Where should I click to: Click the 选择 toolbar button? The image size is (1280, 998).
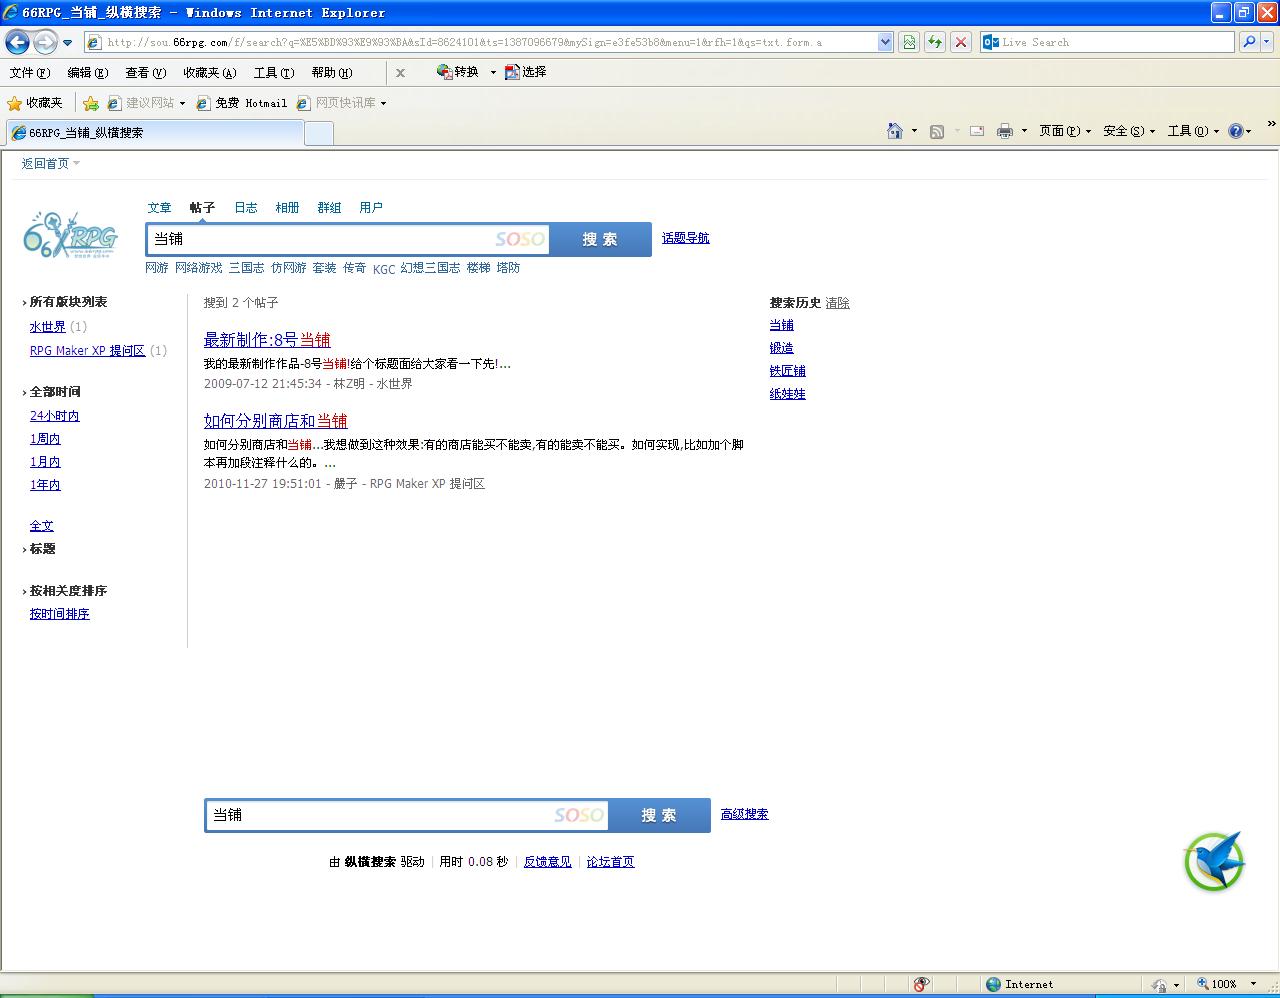coord(526,72)
